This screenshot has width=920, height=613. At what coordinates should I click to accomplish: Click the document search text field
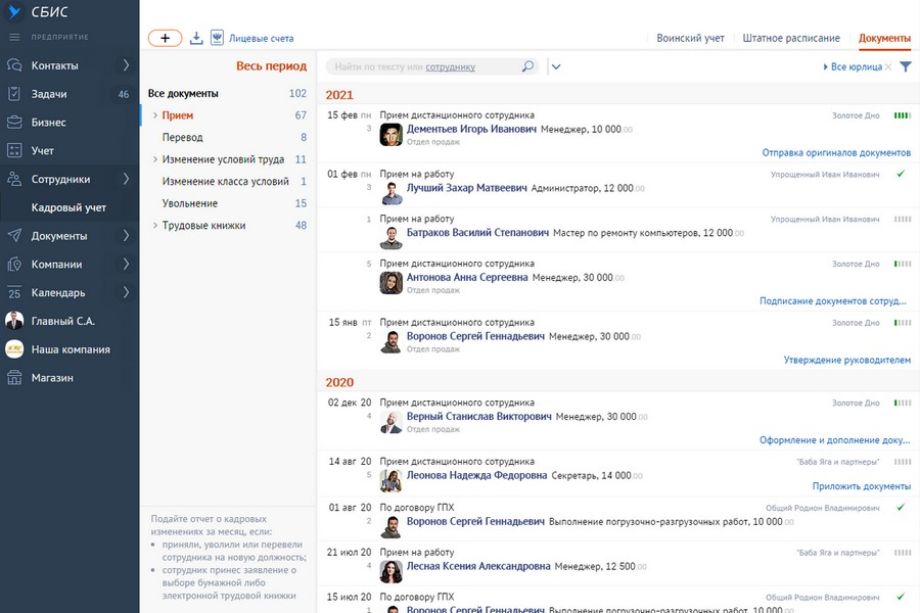click(420, 67)
